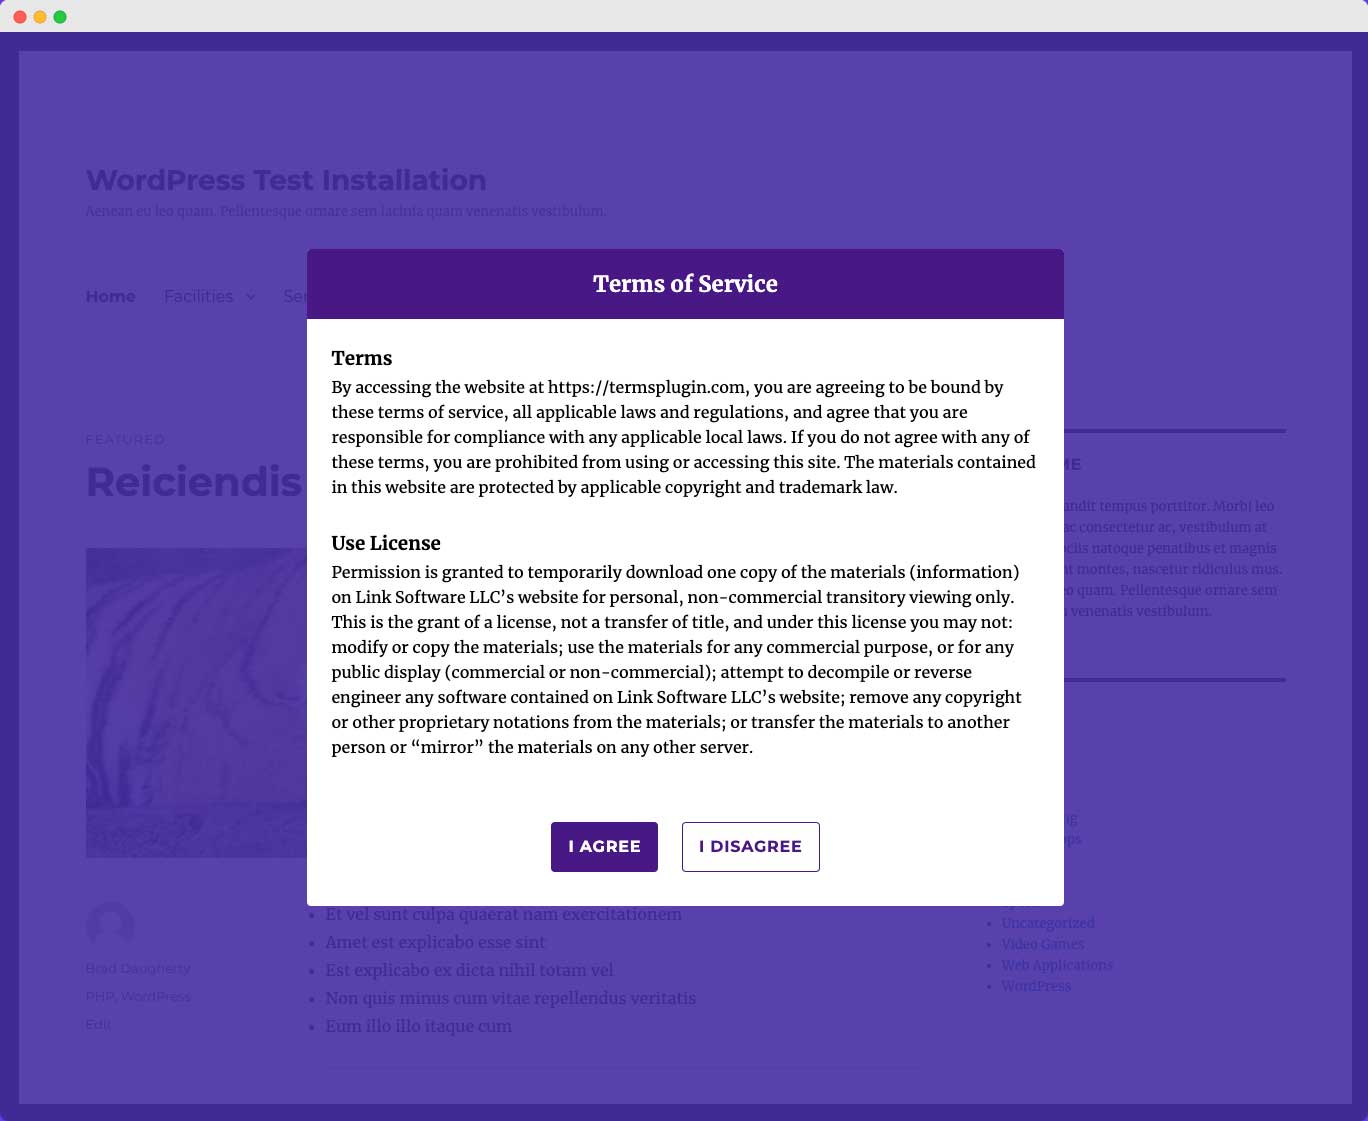
Task: Open the WordPress category link
Action: click(x=1036, y=986)
